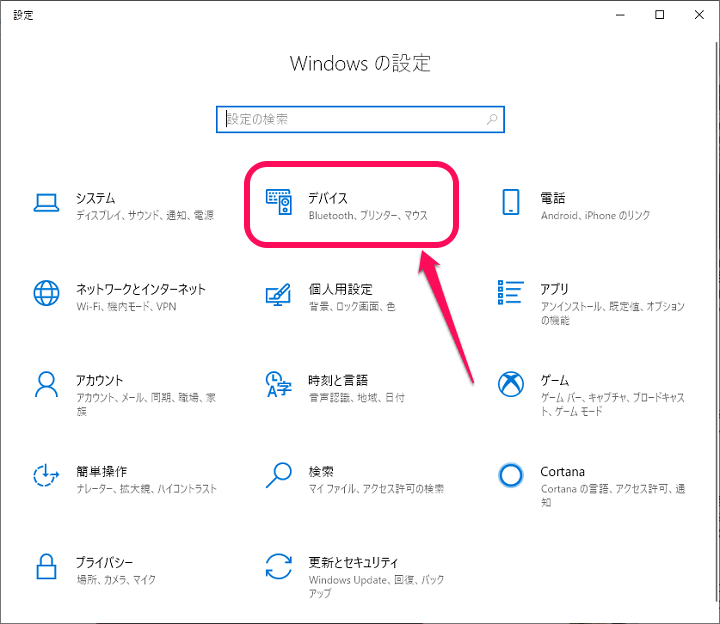Click the システム laptop icon
The image size is (720, 624).
tap(46, 202)
